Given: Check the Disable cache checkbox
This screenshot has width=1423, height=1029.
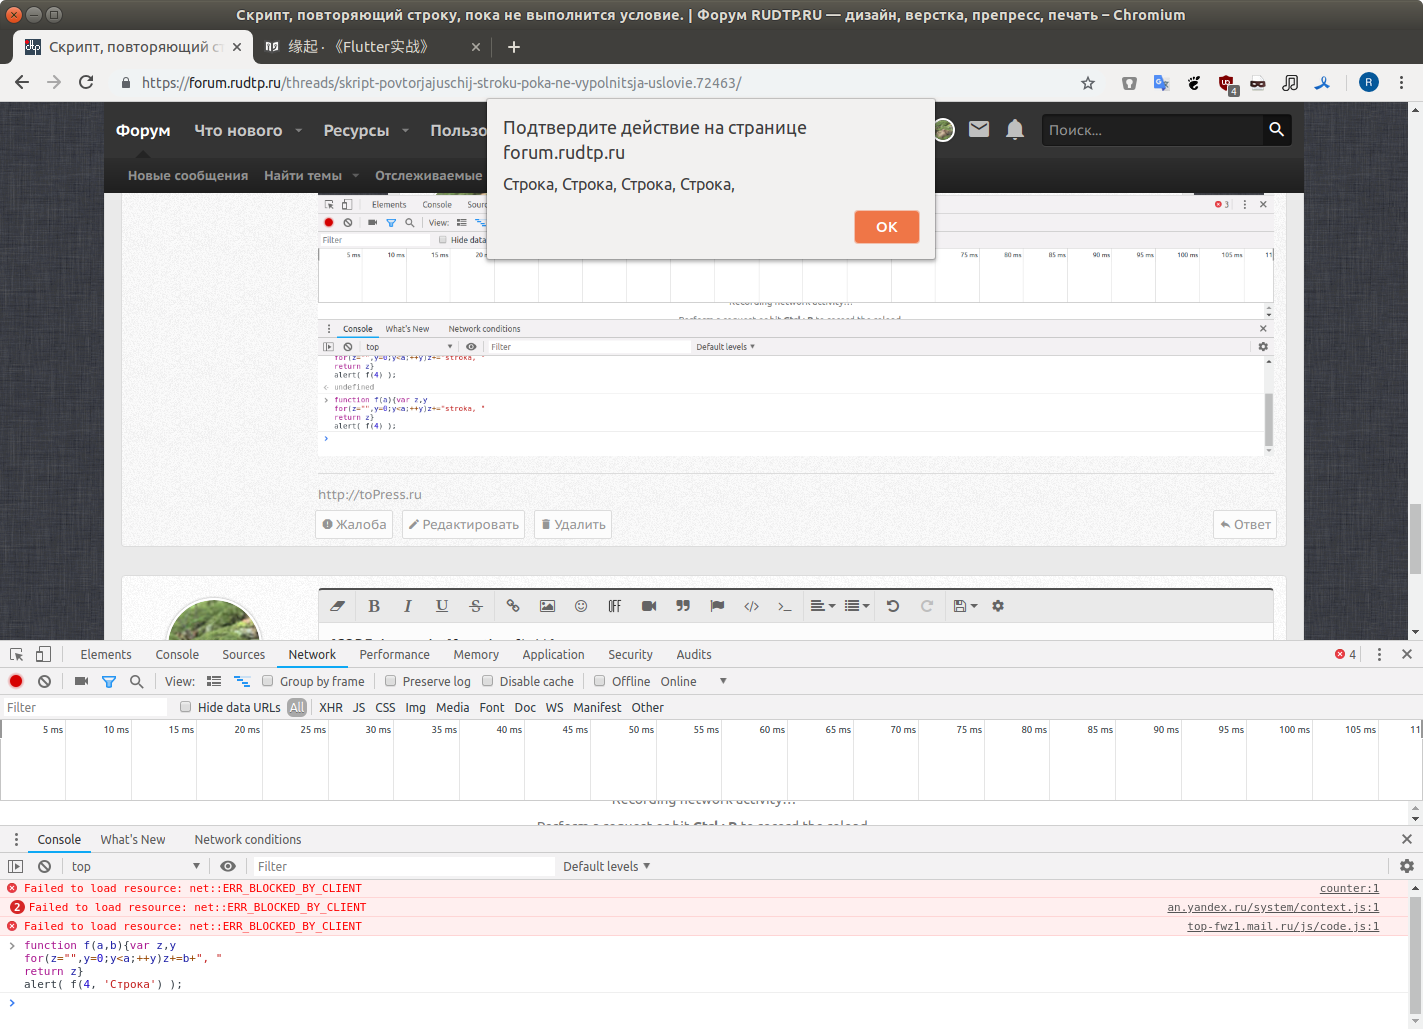Looking at the screenshot, I should click(488, 681).
